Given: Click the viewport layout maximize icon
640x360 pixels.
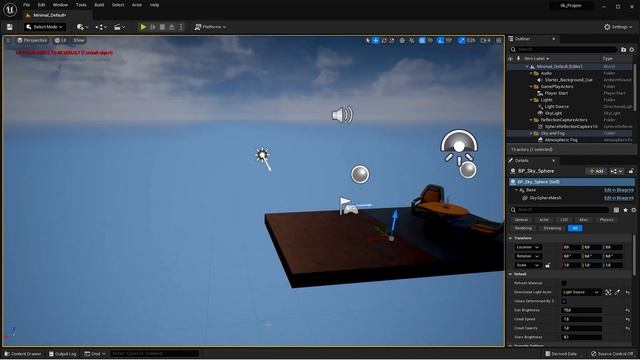Looking at the screenshot, I should click(499, 40).
